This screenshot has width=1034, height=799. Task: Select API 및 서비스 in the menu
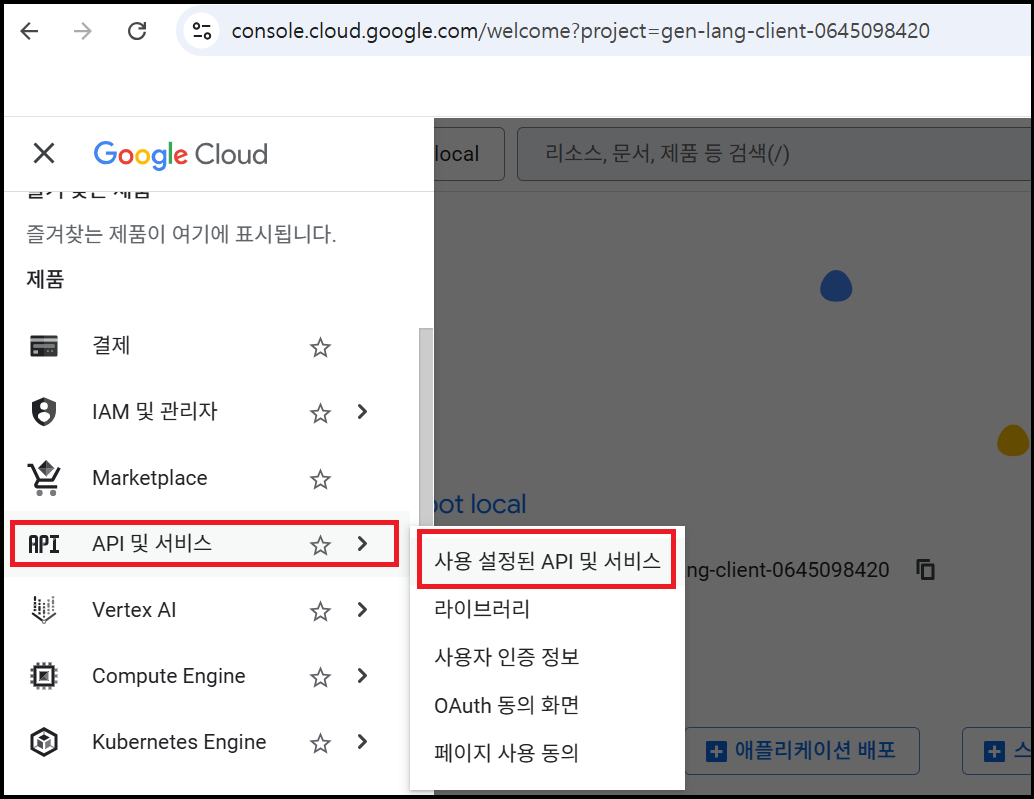coord(152,544)
